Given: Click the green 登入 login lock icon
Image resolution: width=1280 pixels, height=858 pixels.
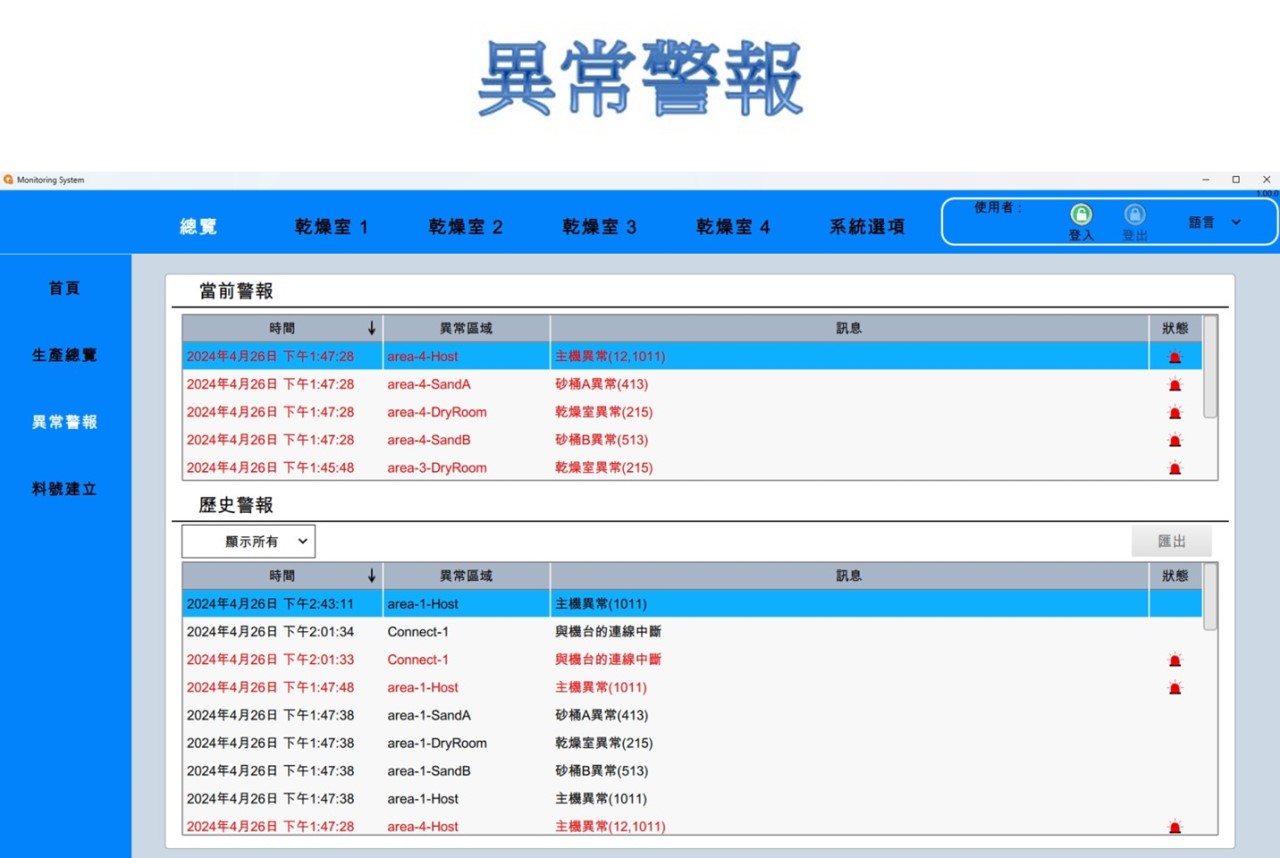Looking at the screenshot, I should pyautogui.click(x=1081, y=215).
